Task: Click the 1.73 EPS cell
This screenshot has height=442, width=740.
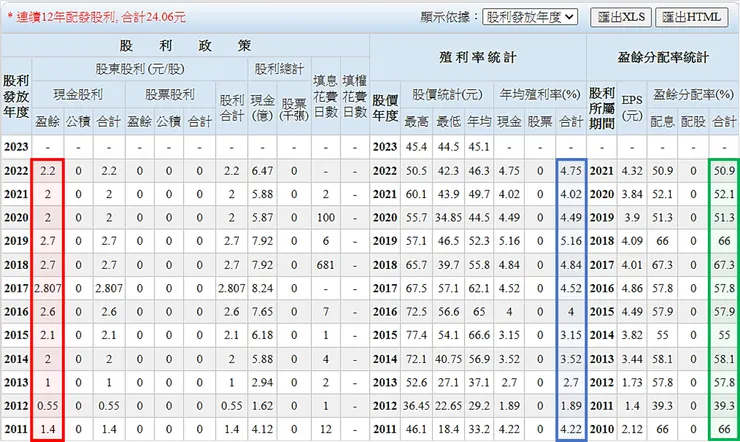Action: click(632, 383)
